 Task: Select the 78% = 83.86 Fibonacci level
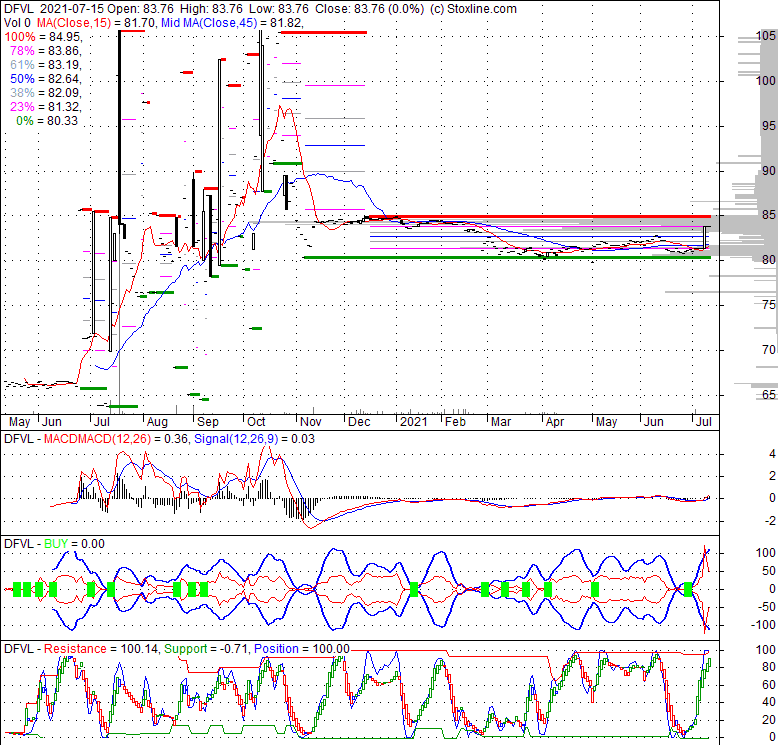46,51
